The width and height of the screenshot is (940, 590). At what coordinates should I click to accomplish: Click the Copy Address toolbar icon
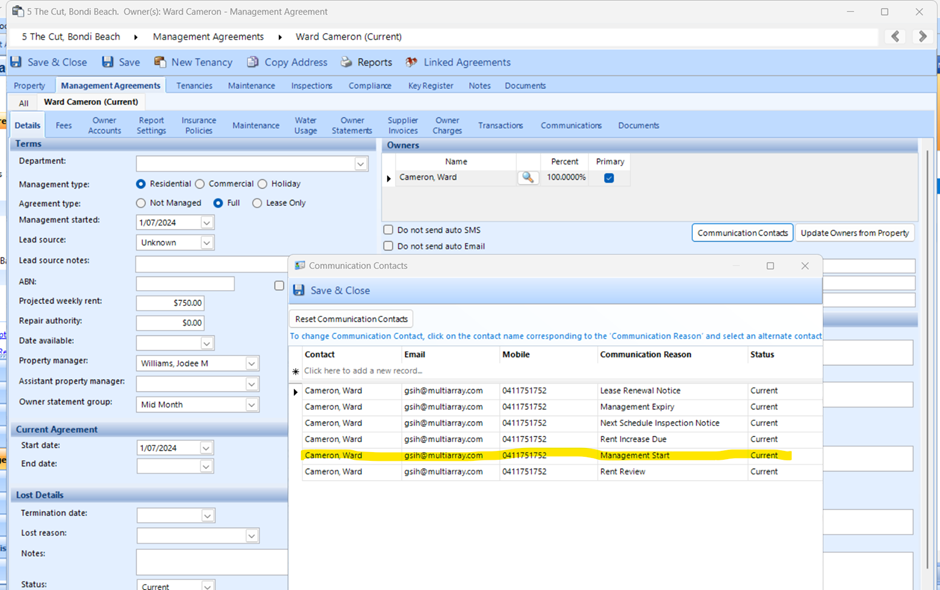tap(252, 62)
